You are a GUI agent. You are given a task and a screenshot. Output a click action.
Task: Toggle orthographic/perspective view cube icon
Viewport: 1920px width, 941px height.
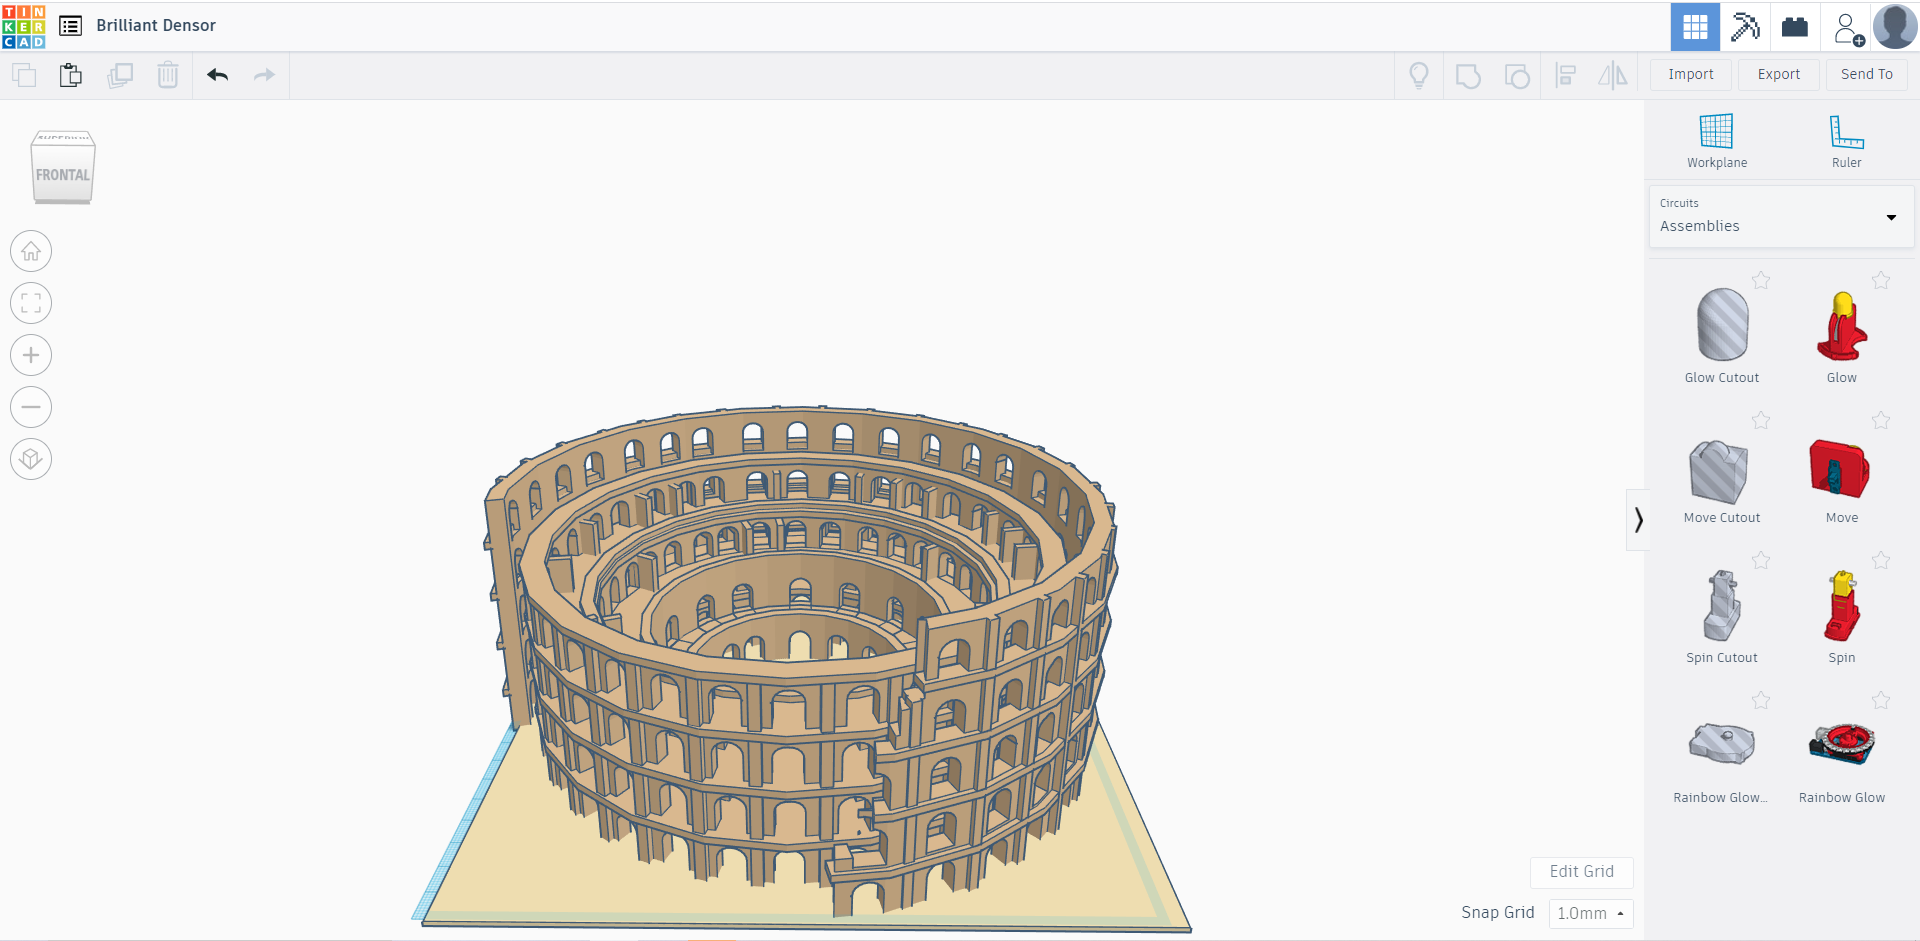(x=31, y=459)
